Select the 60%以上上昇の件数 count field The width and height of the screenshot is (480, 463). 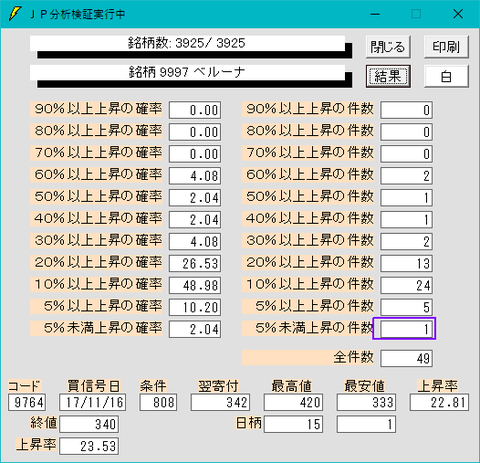(407, 176)
